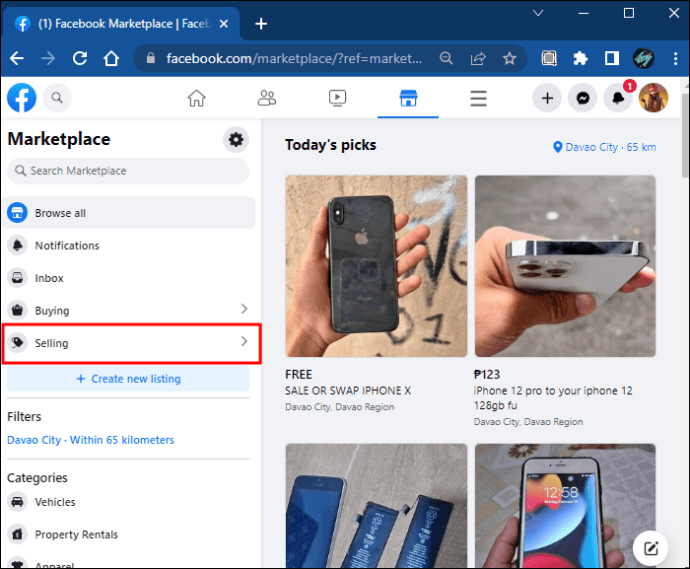Open the notifications bell icon
This screenshot has width=690, height=569.
[618, 98]
